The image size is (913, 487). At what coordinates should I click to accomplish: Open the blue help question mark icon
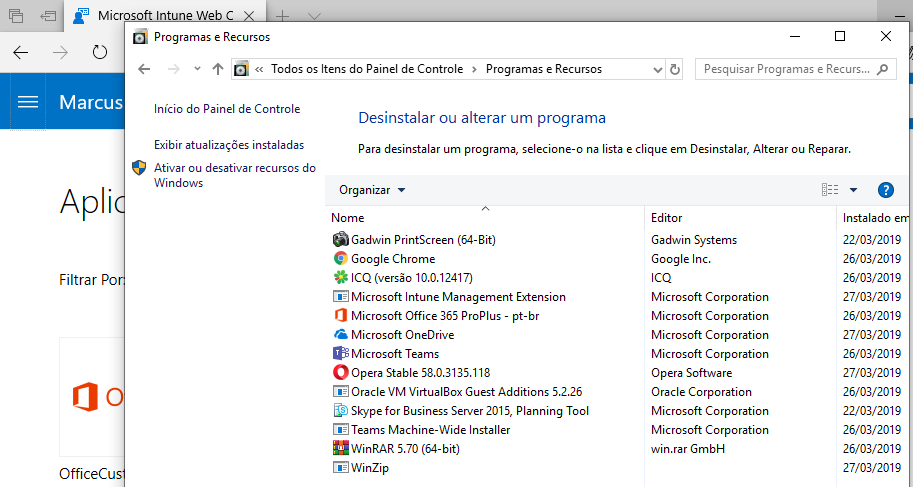click(885, 190)
